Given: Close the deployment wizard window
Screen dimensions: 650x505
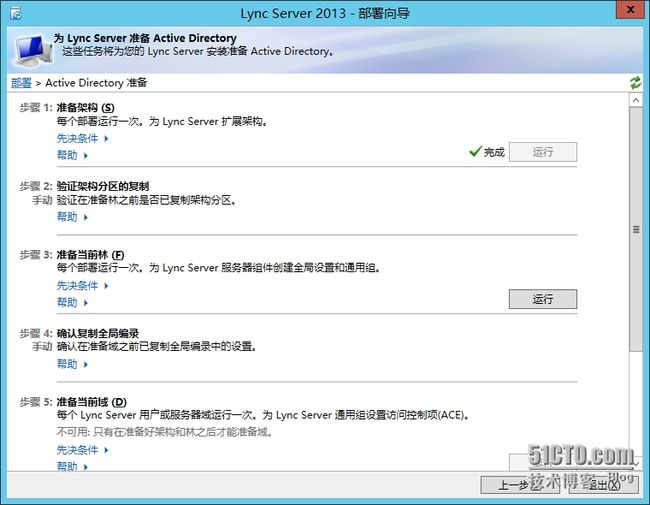Looking at the screenshot, I should tap(630, 10).
